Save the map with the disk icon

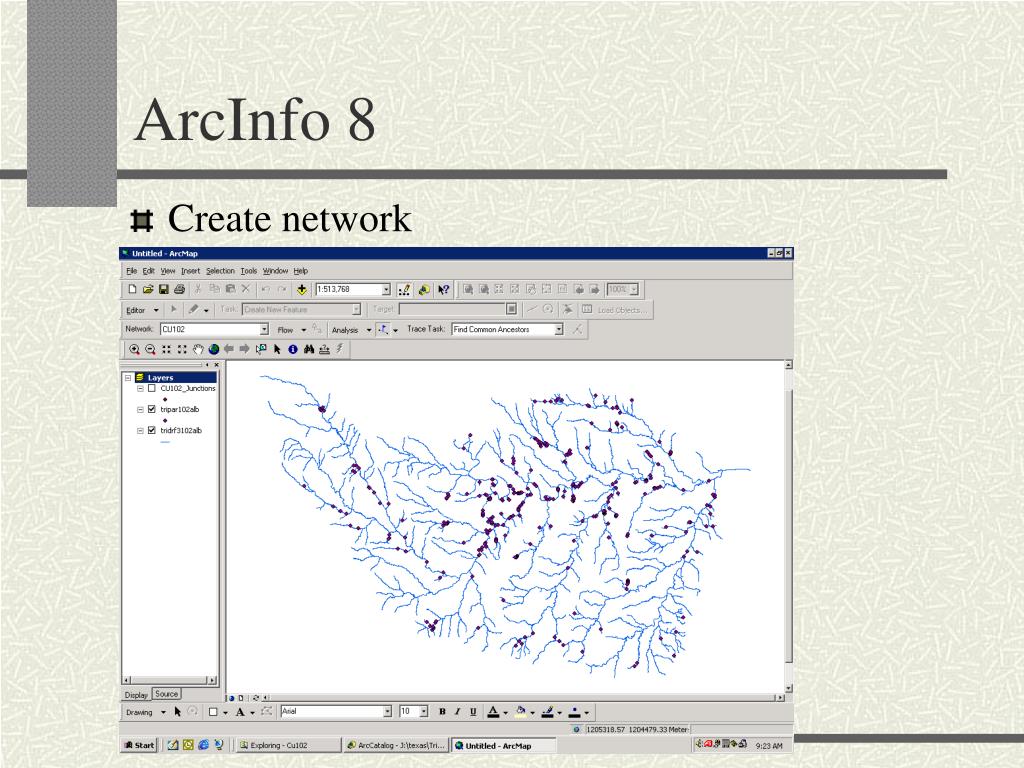(164, 289)
